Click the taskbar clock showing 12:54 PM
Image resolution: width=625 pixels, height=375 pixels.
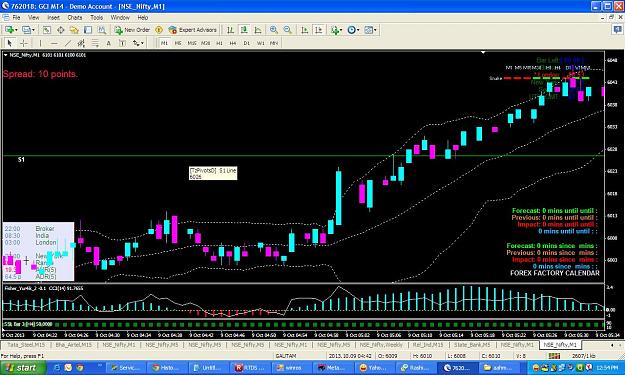pyautogui.click(x=607, y=368)
